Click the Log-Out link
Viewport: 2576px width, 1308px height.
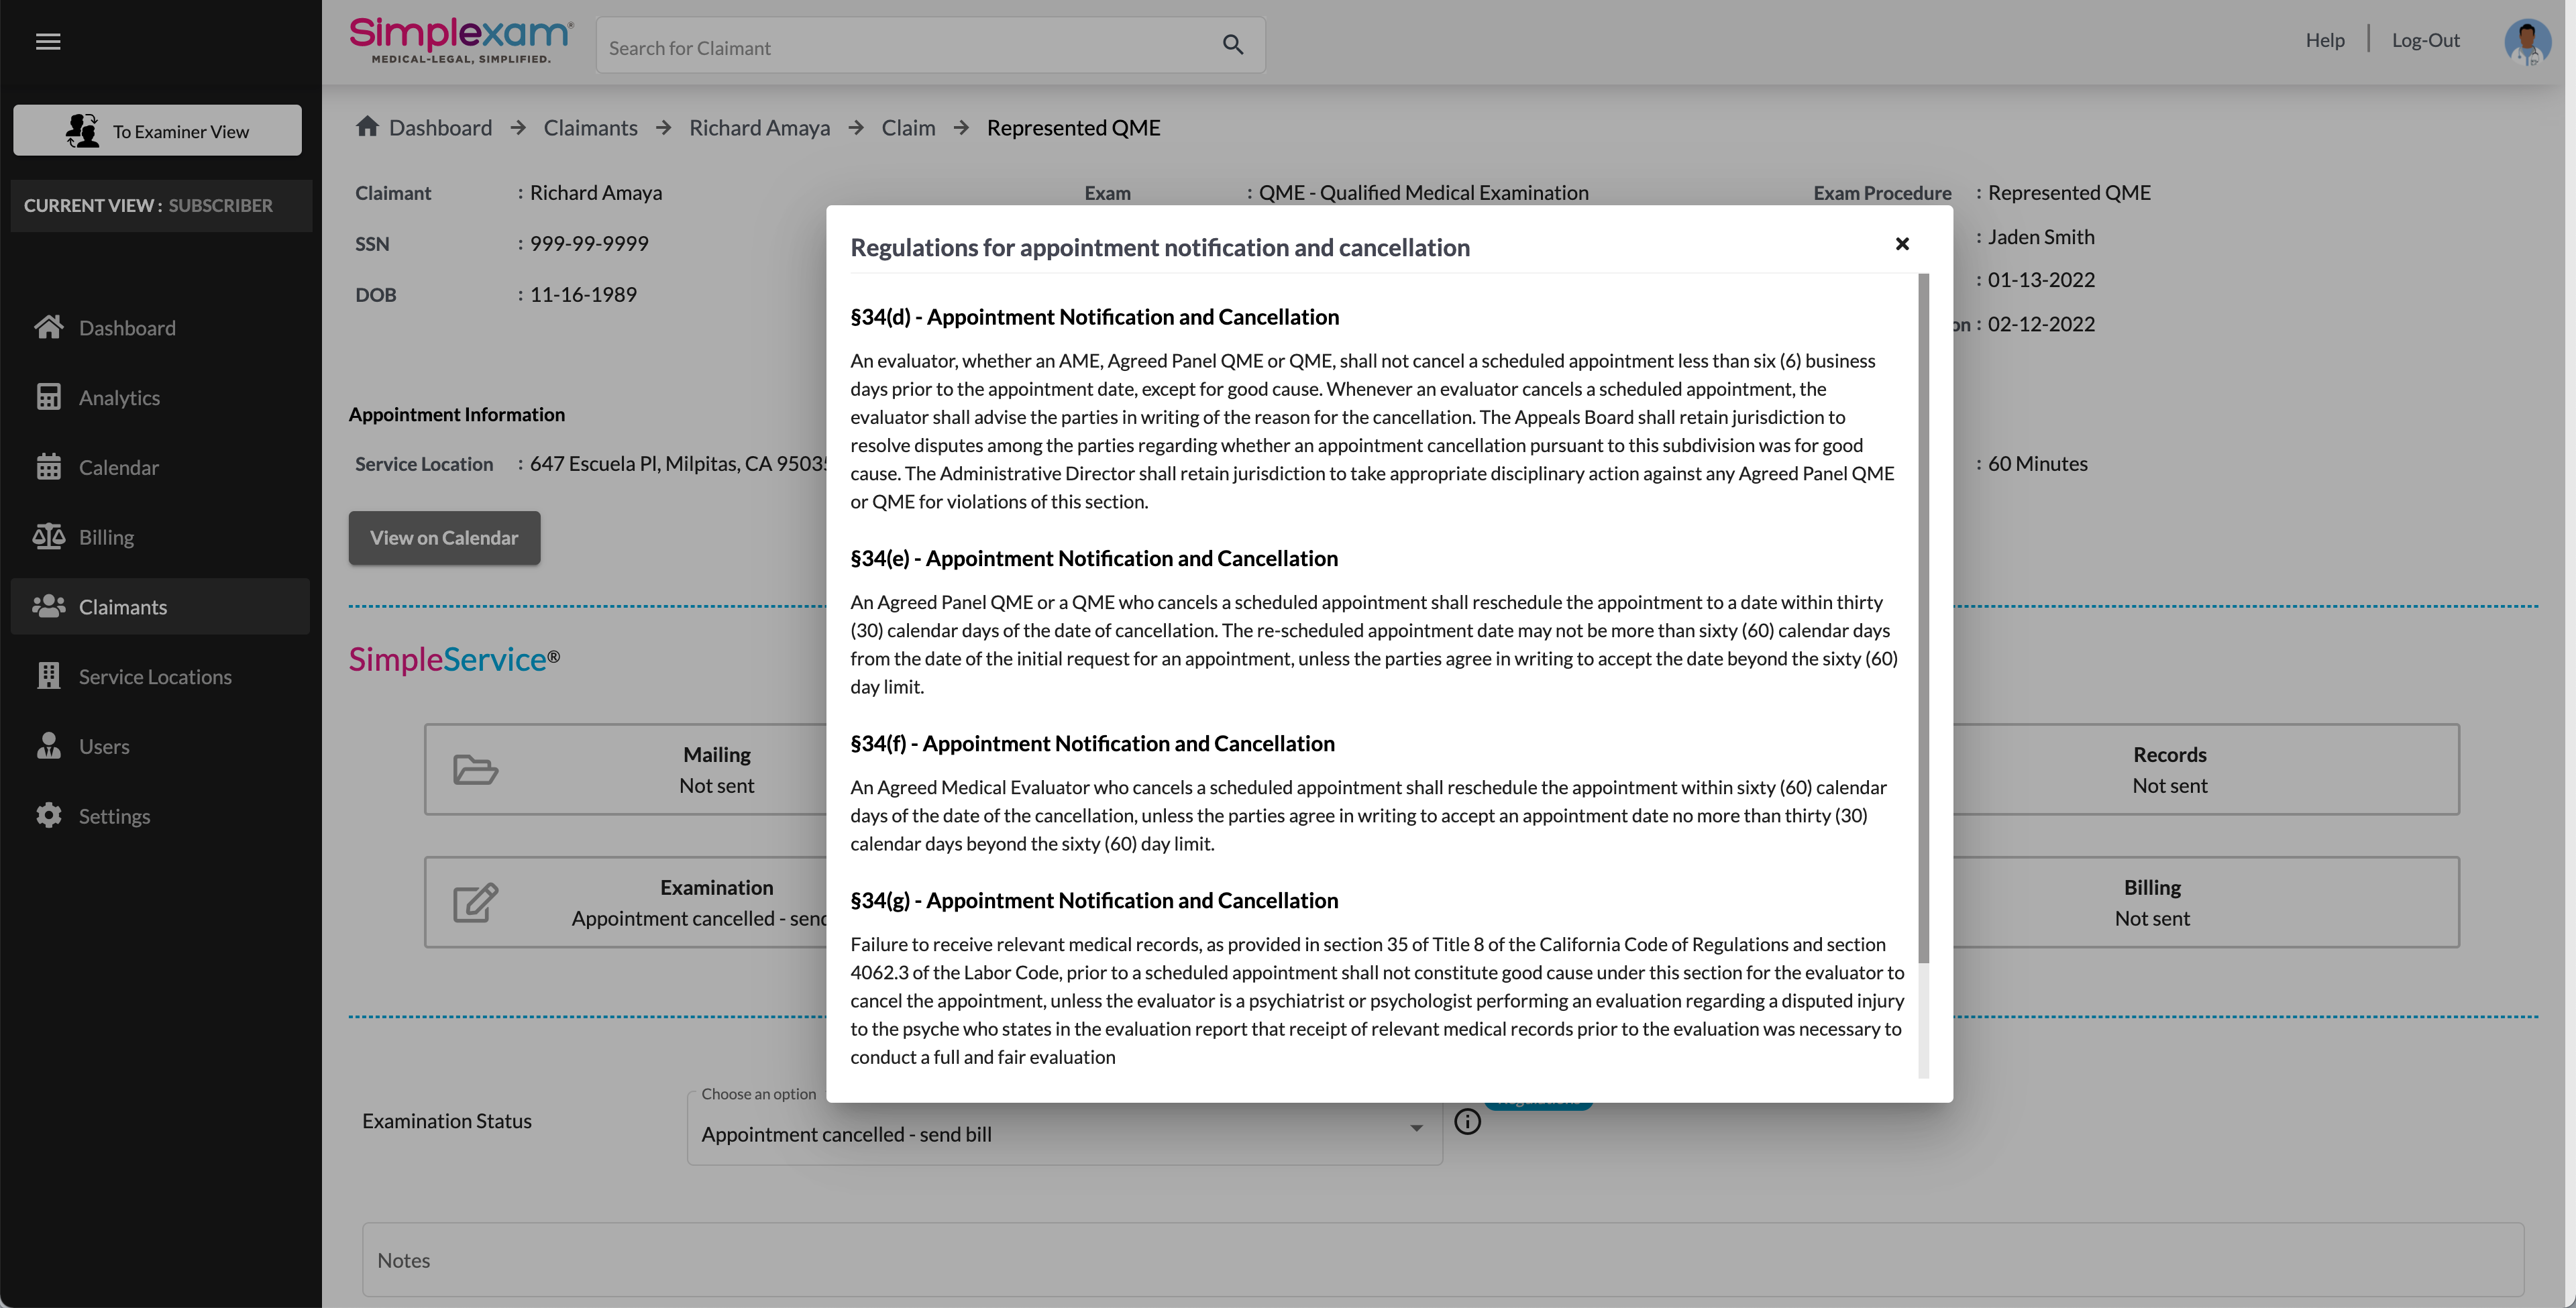coord(2425,40)
